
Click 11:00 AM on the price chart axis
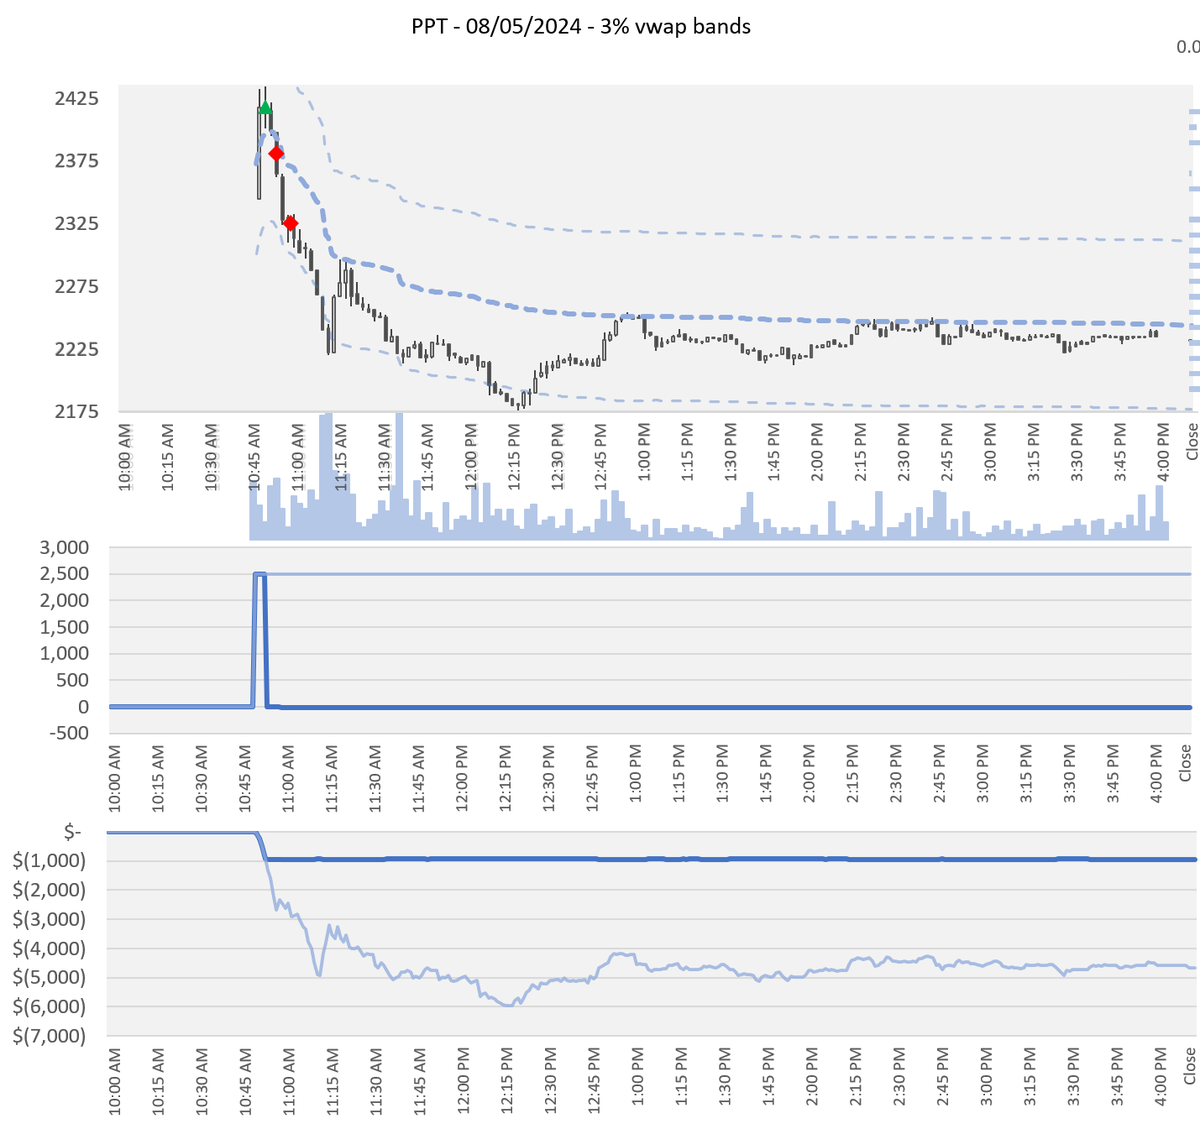point(298,457)
